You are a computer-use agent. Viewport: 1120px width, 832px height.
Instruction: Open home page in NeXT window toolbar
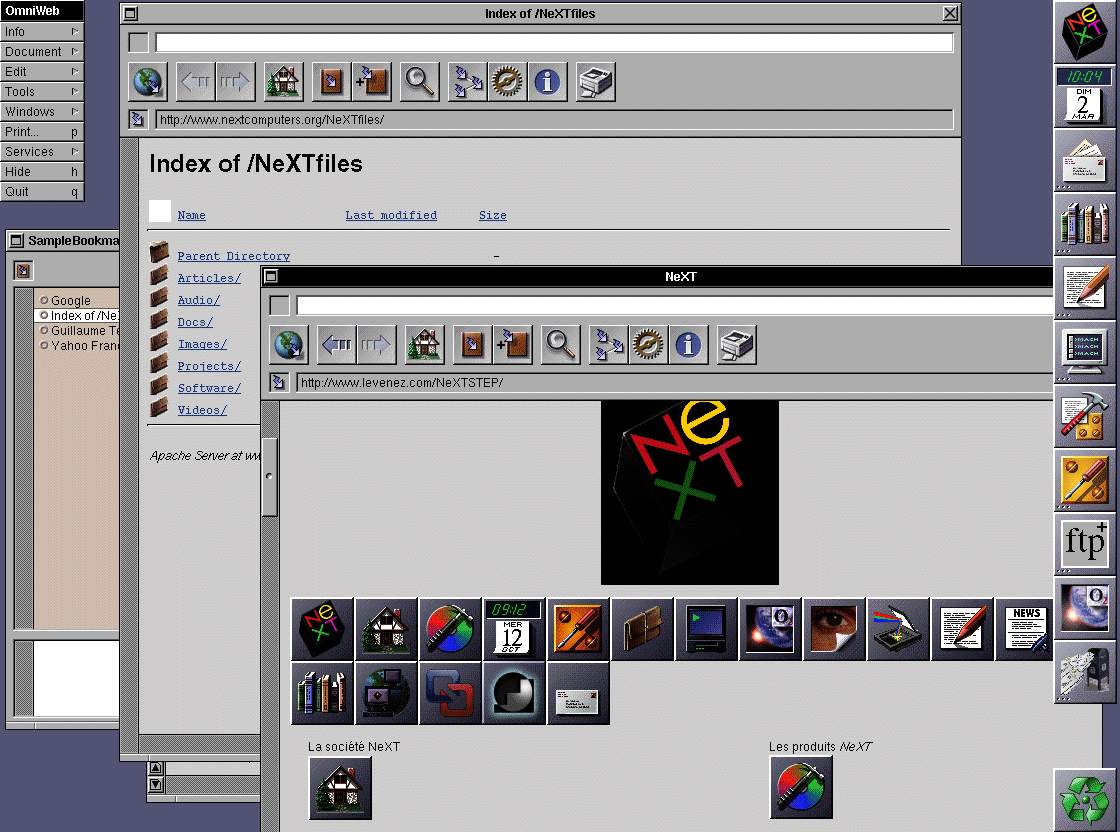coord(424,345)
